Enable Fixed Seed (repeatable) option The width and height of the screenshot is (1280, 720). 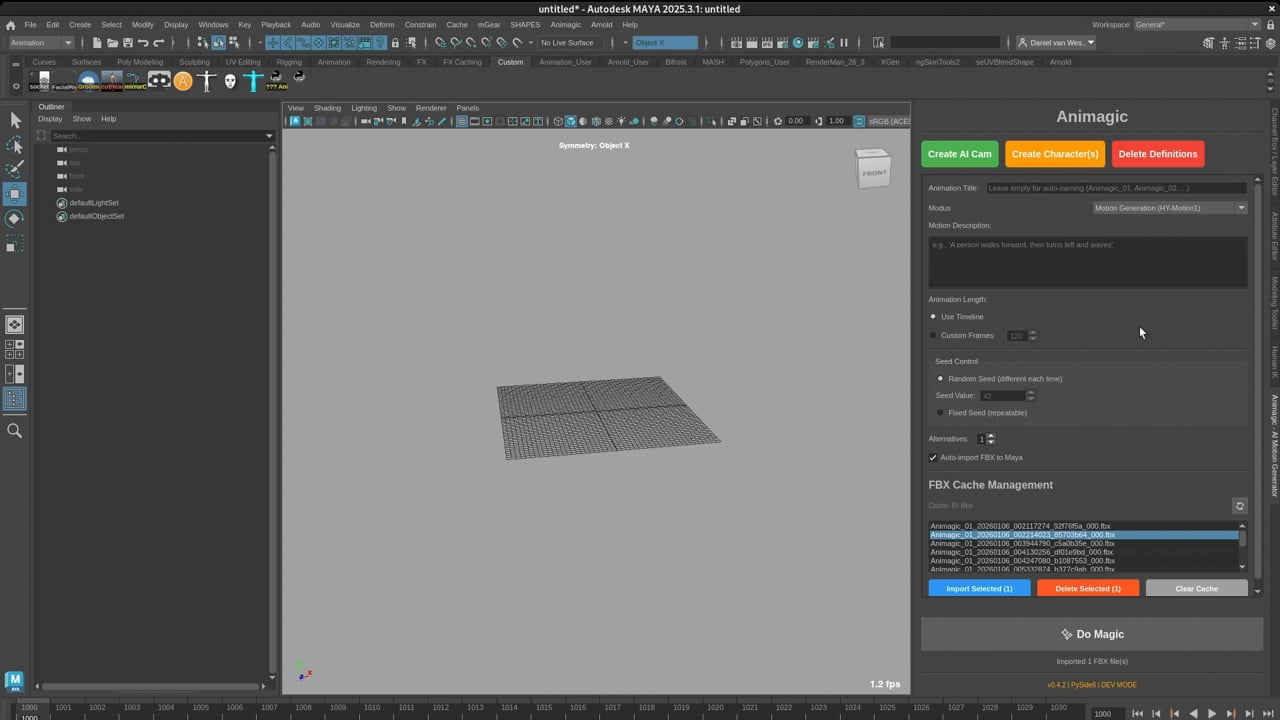tap(940, 413)
